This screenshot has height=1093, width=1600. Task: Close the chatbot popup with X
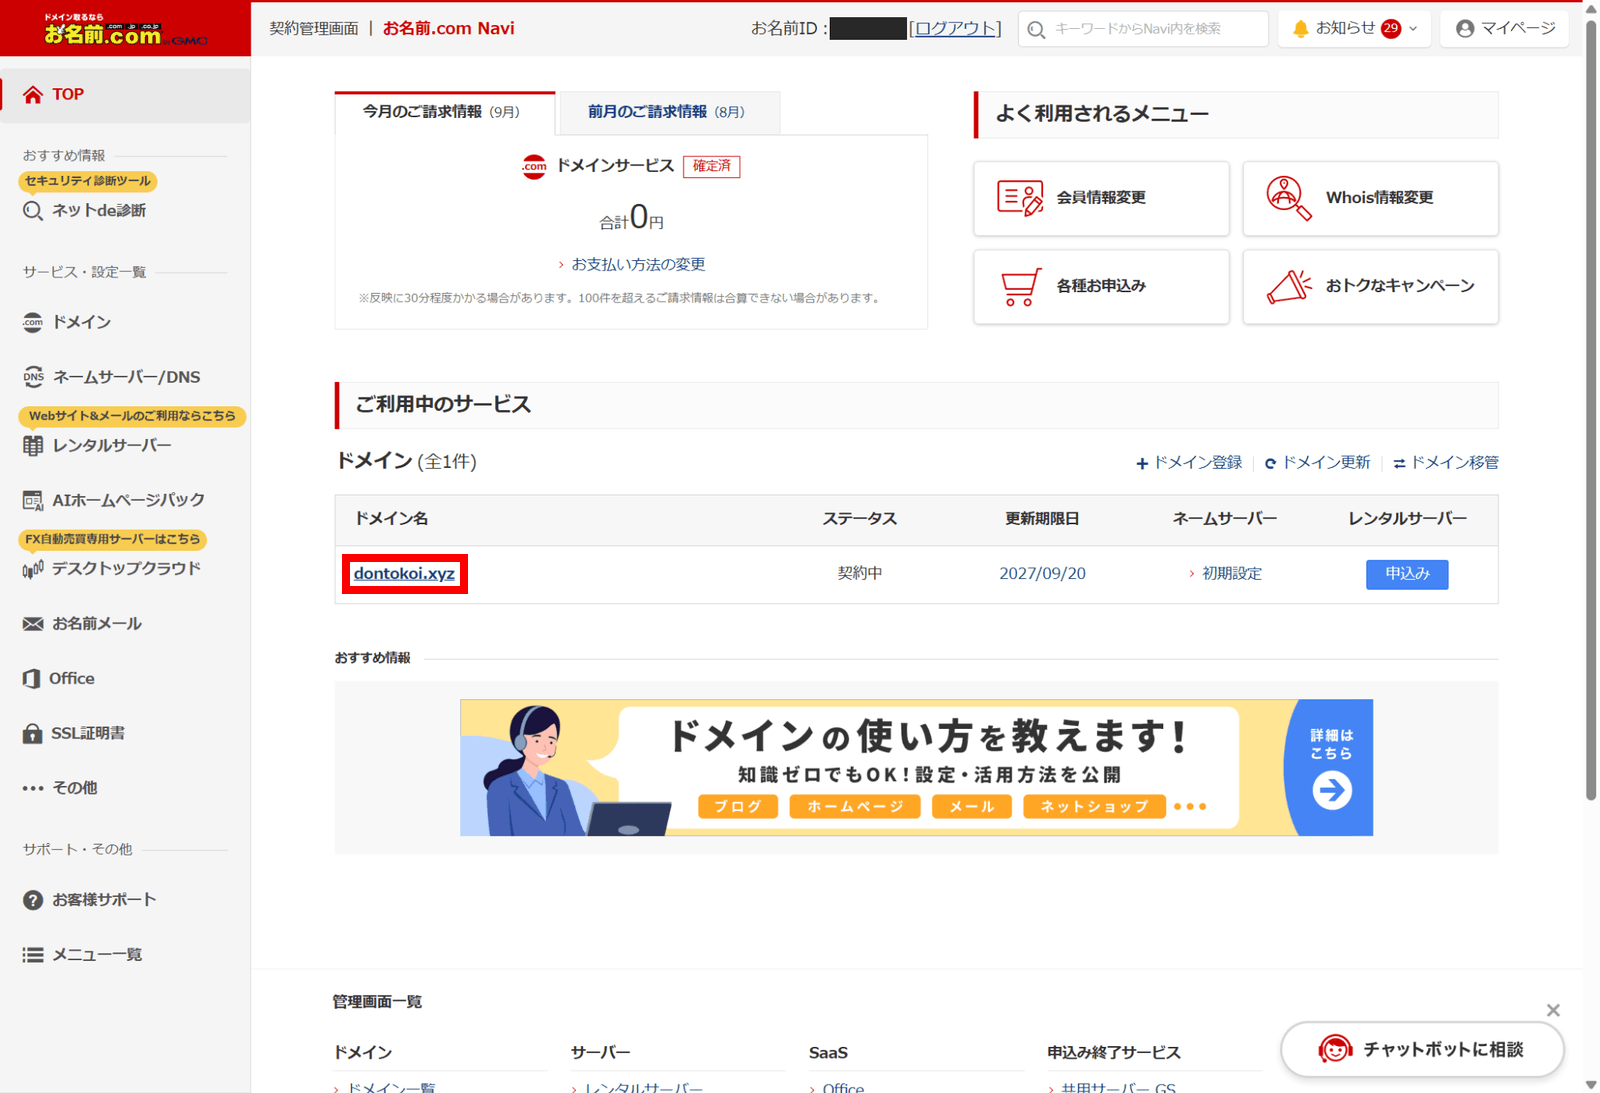pos(1553,1011)
